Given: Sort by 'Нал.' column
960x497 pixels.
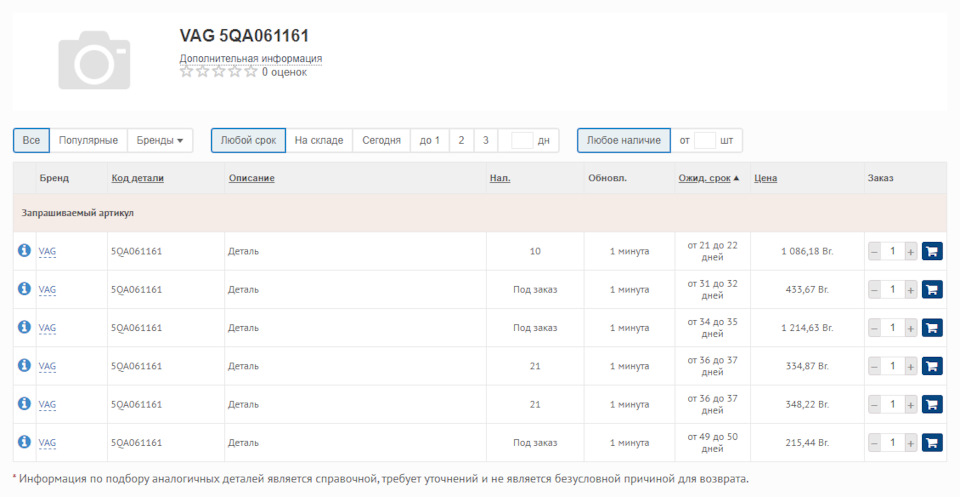Looking at the screenshot, I should click(500, 178).
